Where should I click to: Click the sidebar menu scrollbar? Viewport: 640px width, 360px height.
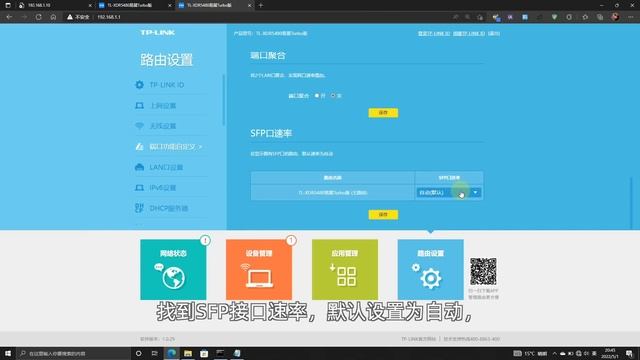point(224,100)
